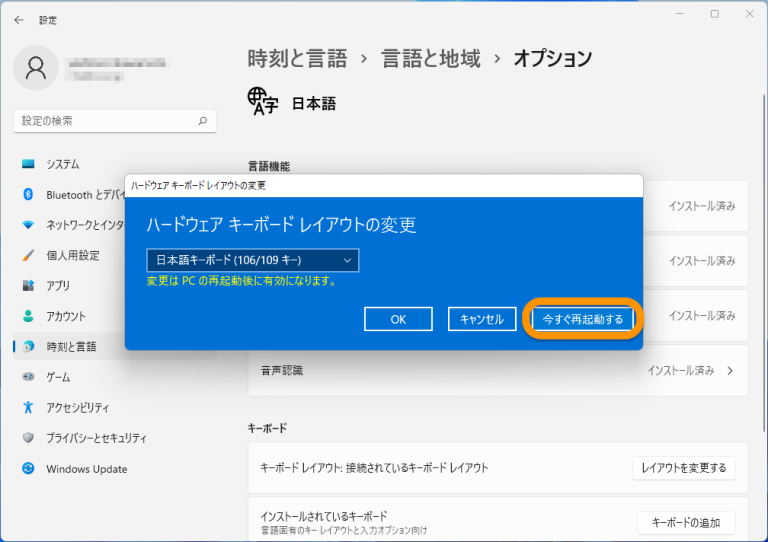The height and width of the screenshot is (542, 768).
Task: Click the インストール済み status on 音声認識 row
Action: [x=680, y=371]
